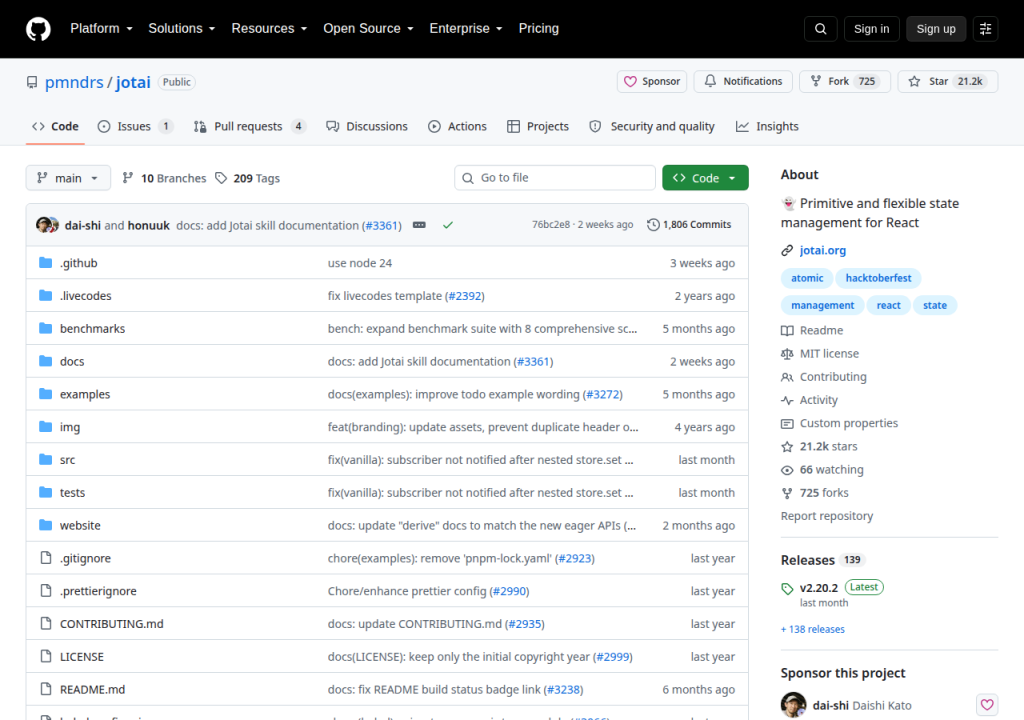Open the 1,806 Commits history link
The image size is (1024, 720).
click(689, 225)
